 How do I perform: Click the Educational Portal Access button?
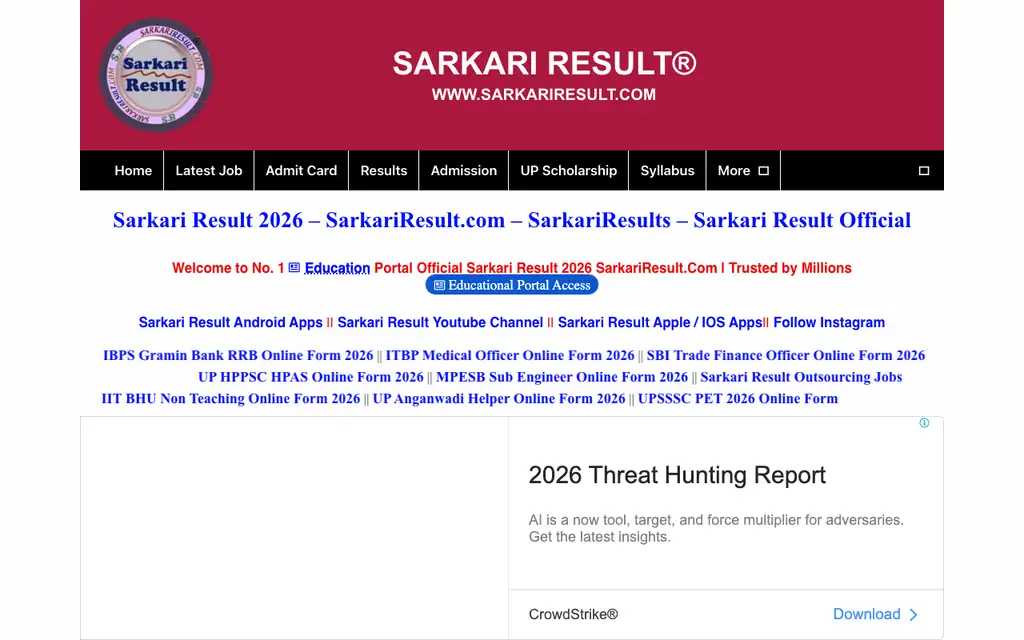click(x=512, y=285)
